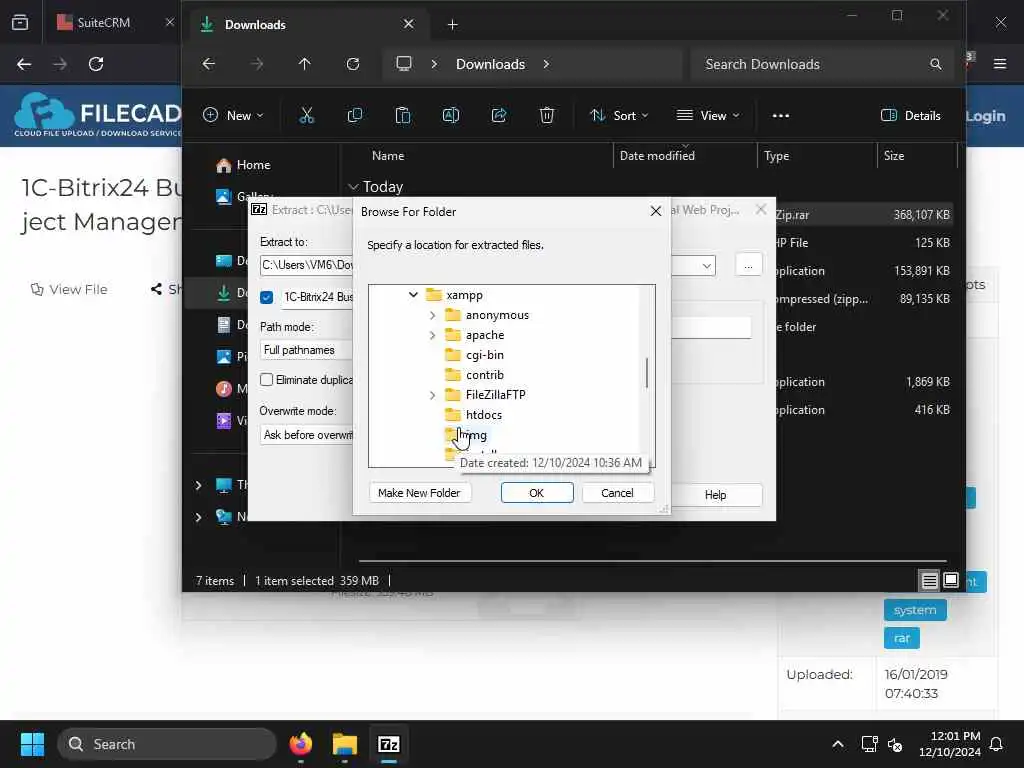
Task: Click the Rename icon in Explorer toolbar
Action: coord(451,116)
